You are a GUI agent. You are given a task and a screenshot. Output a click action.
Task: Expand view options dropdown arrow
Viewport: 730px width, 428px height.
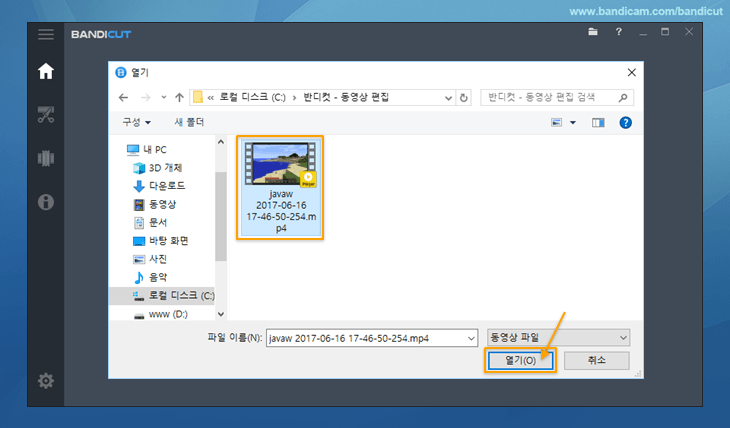(573, 122)
